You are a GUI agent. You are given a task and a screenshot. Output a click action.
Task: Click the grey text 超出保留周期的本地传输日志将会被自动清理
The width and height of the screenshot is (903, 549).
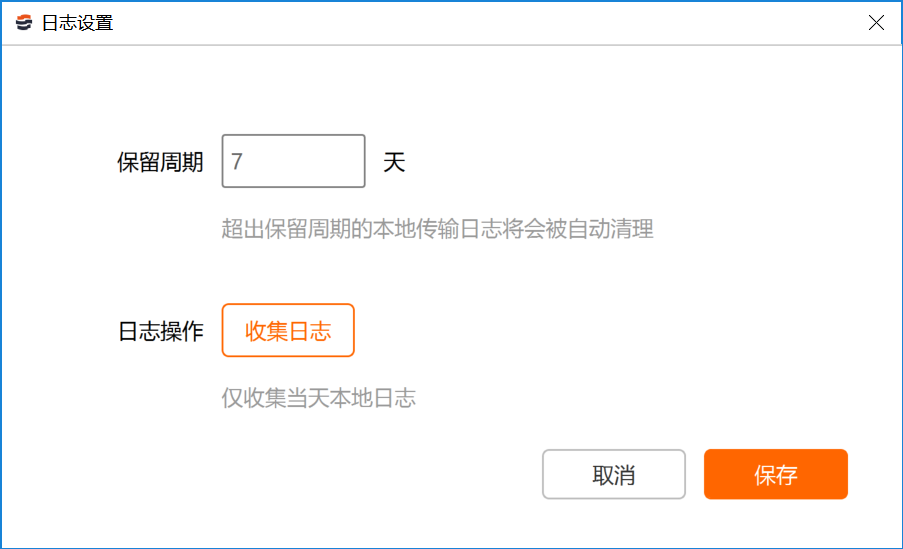pyautogui.click(x=437, y=229)
